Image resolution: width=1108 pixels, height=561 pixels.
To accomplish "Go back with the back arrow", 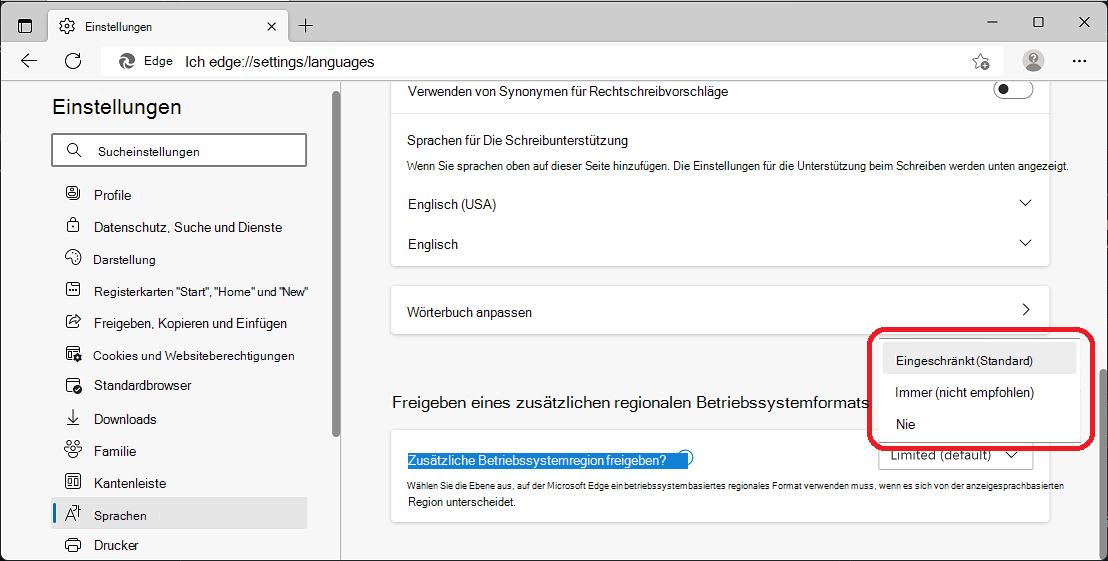I will point(29,61).
